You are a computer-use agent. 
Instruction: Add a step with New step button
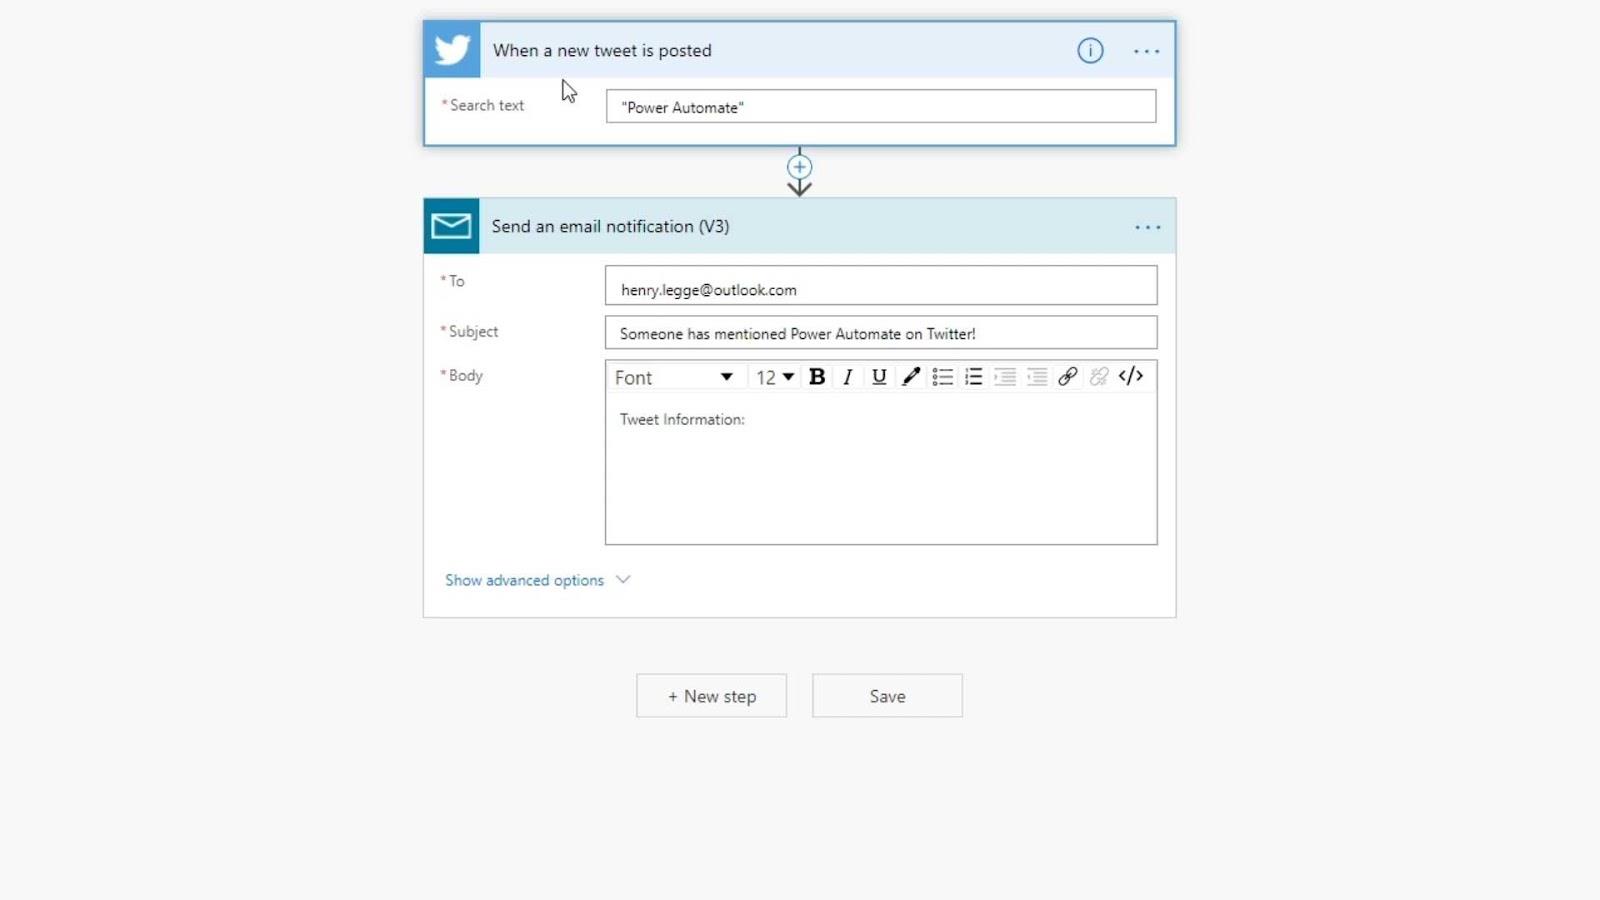712,696
